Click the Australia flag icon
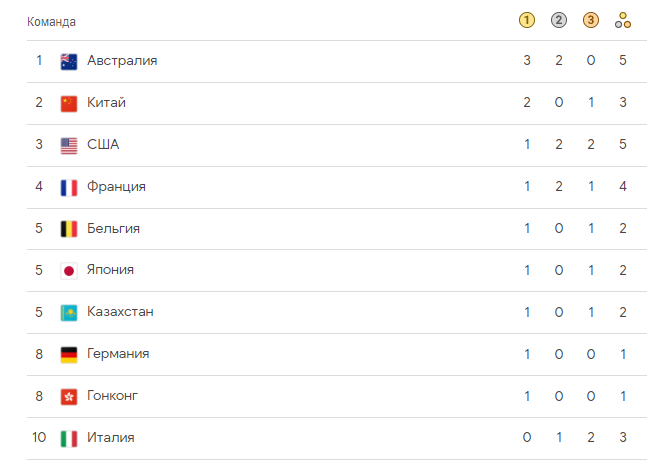 pyautogui.click(x=69, y=61)
